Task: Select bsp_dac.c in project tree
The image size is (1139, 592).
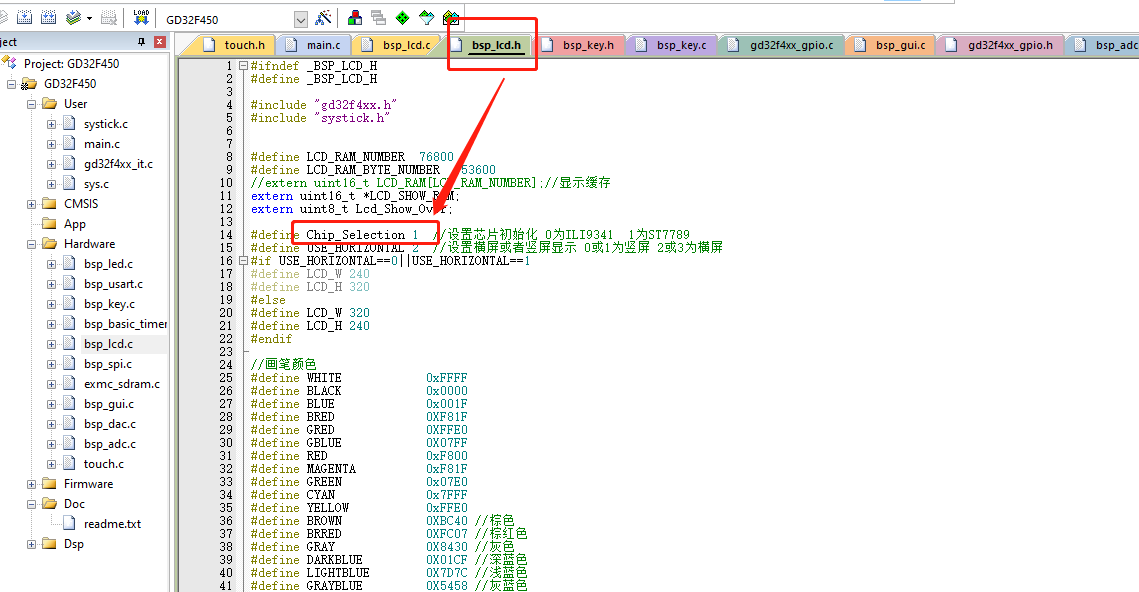Action: pos(110,423)
